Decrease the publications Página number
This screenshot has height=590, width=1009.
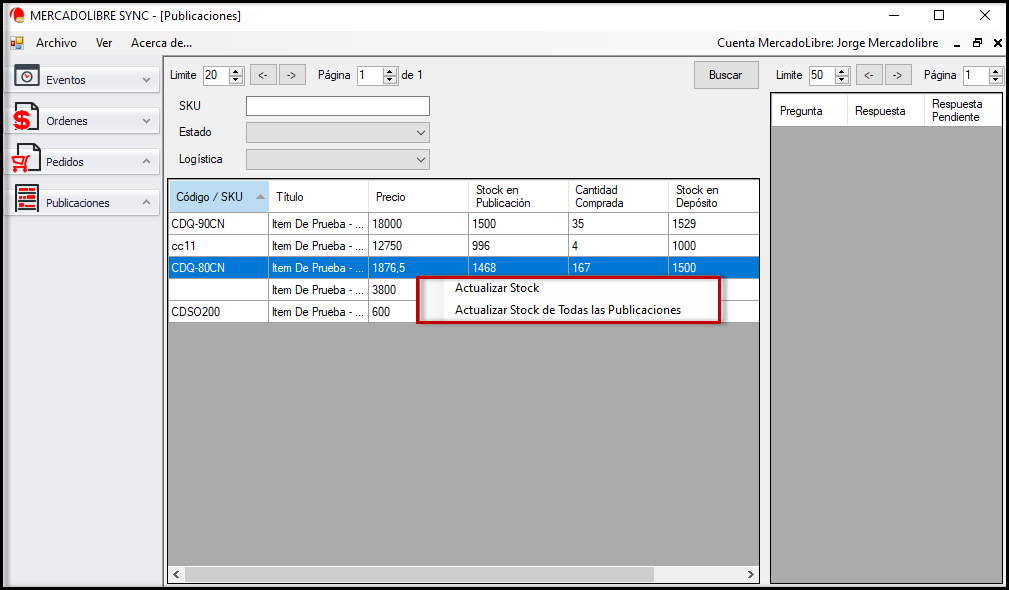click(390, 79)
